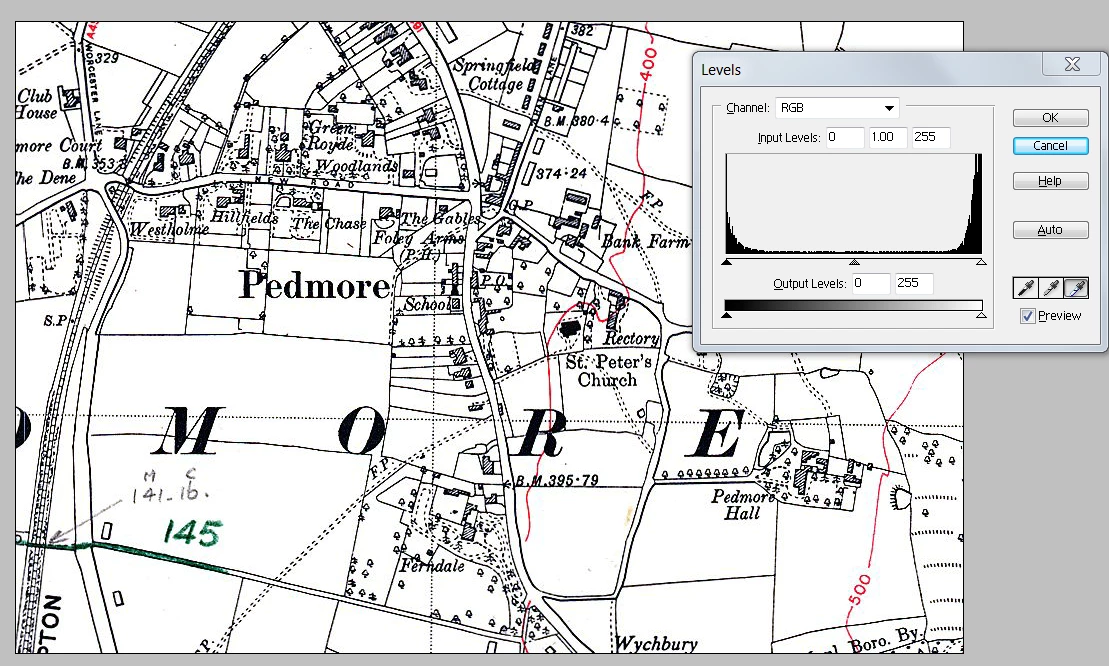Click the Hillfields label on the map

click(245, 217)
